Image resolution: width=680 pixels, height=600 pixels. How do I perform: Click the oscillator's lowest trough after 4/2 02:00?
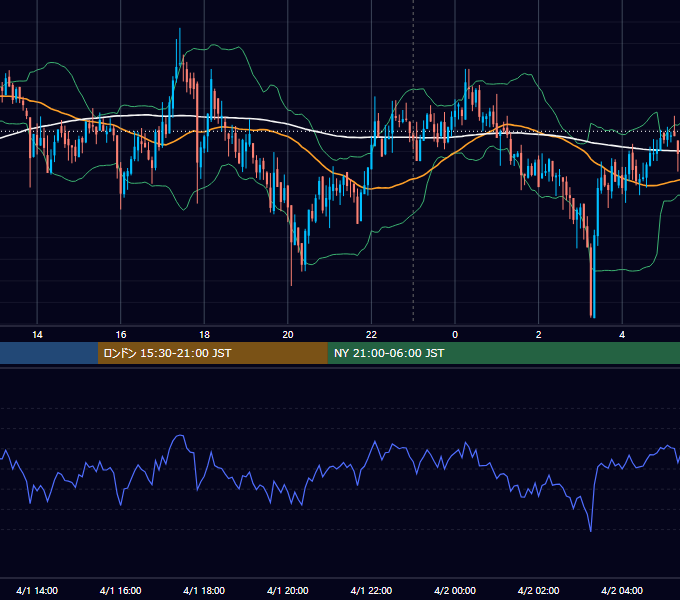click(x=591, y=530)
